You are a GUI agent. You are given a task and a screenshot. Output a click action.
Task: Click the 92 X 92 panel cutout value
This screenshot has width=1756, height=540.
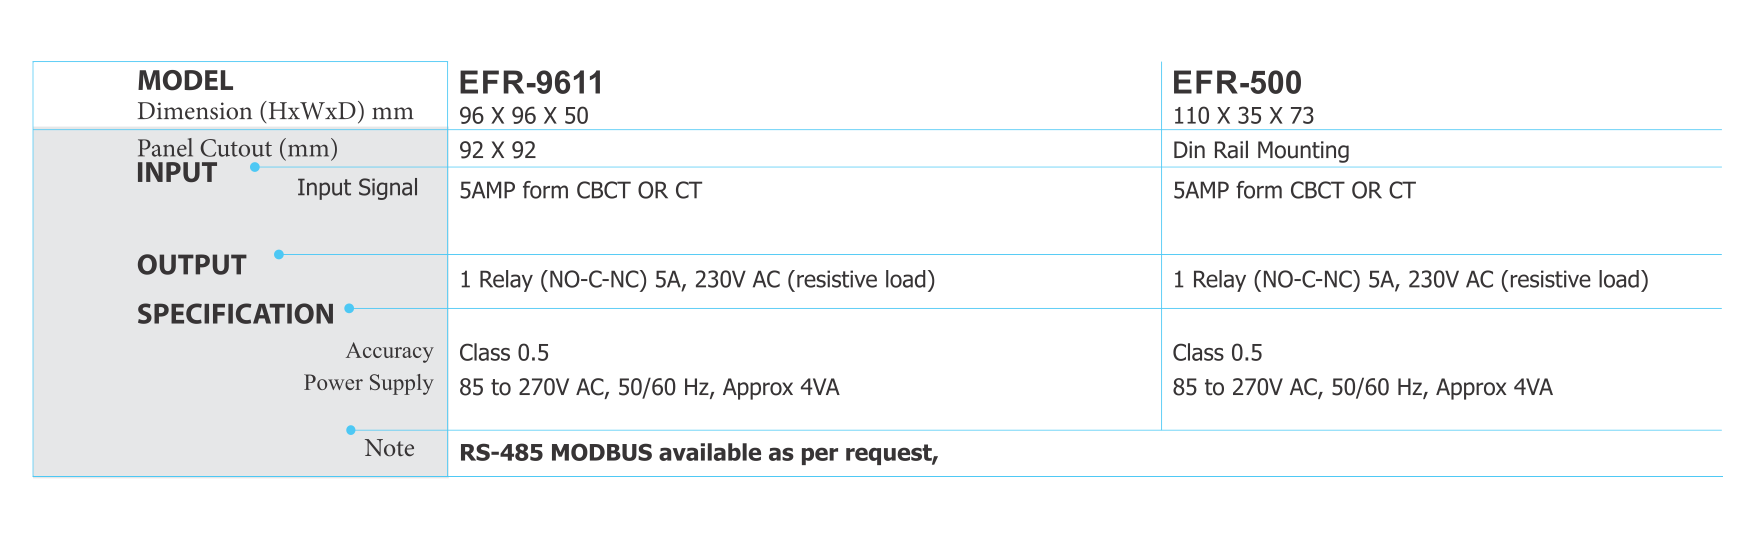click(x=498, y=150)
